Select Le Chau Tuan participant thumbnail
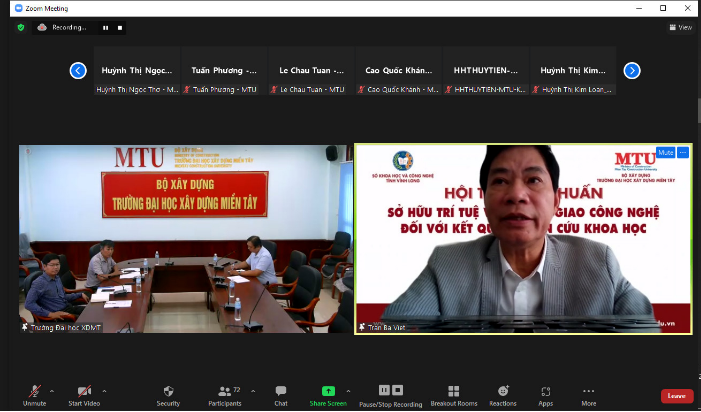This screenshot has height=412, width=701. pos(312,70)
